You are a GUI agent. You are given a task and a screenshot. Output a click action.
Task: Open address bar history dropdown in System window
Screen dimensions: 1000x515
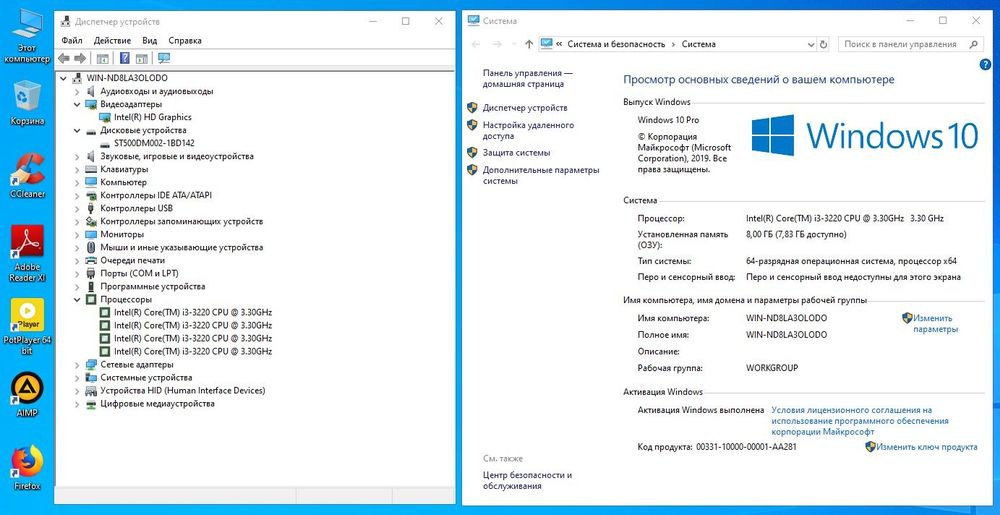[811, 44]
